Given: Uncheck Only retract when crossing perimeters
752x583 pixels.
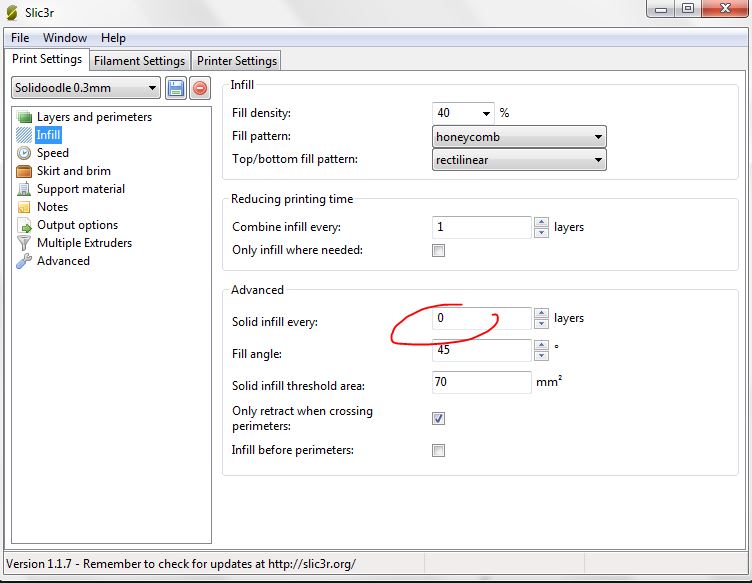Looking at the screenshot, I should pyautogui.click(x=438, y=418).
